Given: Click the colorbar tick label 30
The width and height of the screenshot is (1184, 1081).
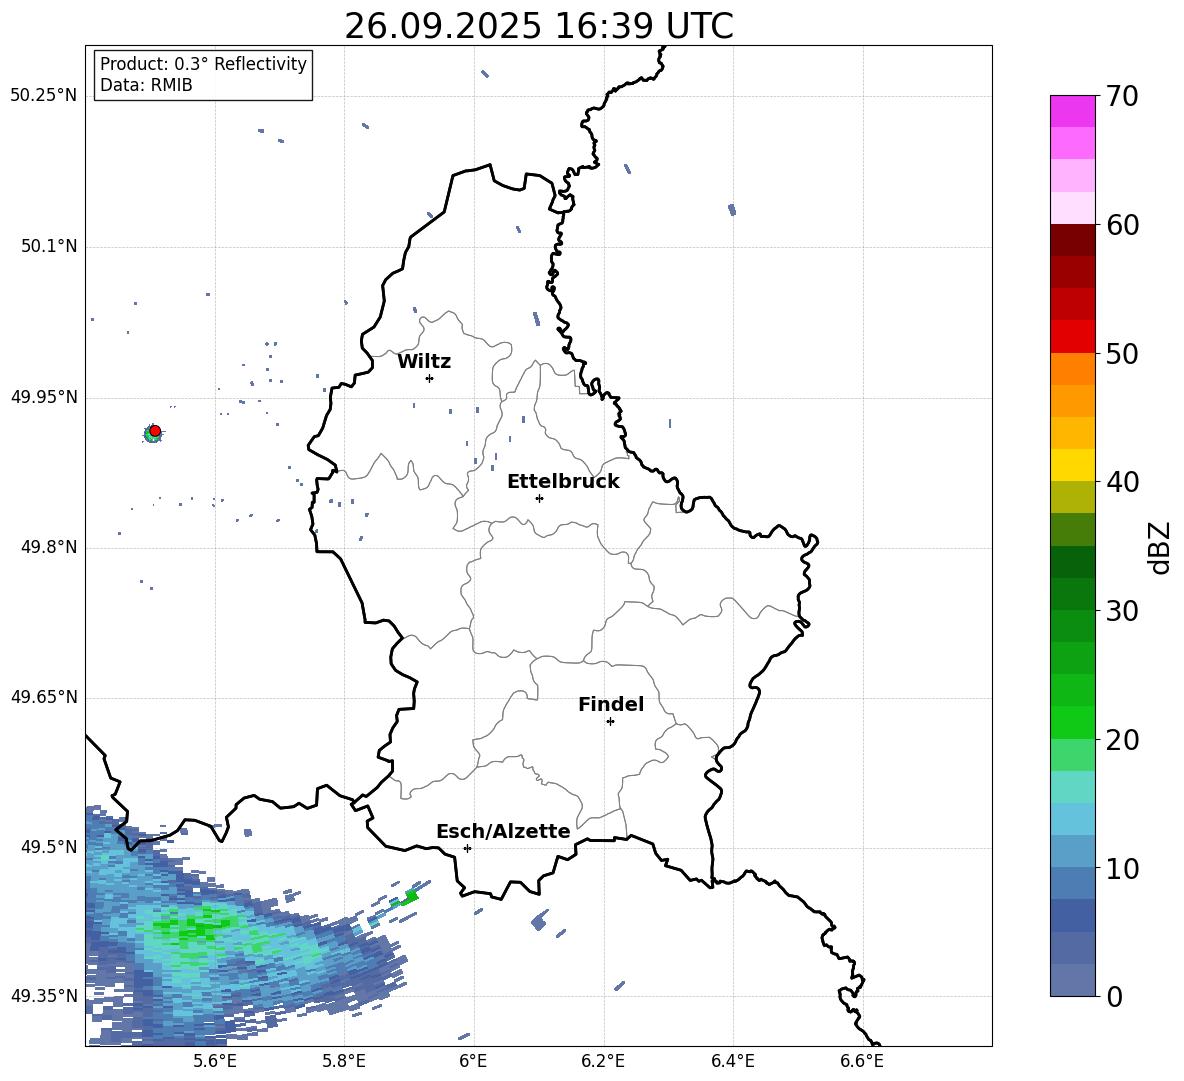Looking at the screenshot, I should pos(1122,611).
